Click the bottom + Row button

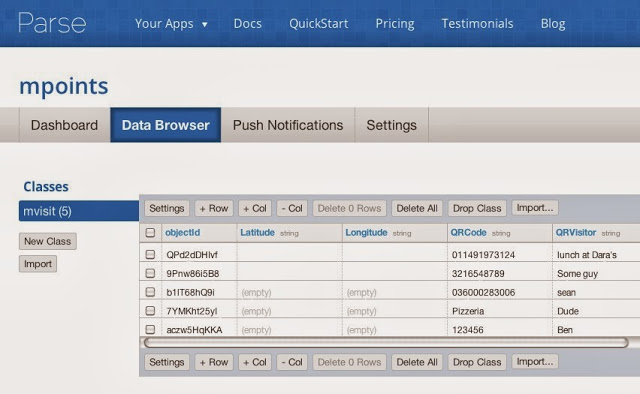click(214, 362)
